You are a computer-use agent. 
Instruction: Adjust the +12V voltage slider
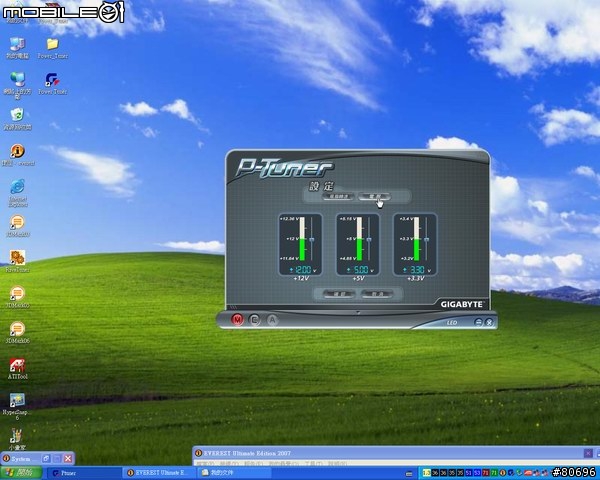tap(312, 239)
